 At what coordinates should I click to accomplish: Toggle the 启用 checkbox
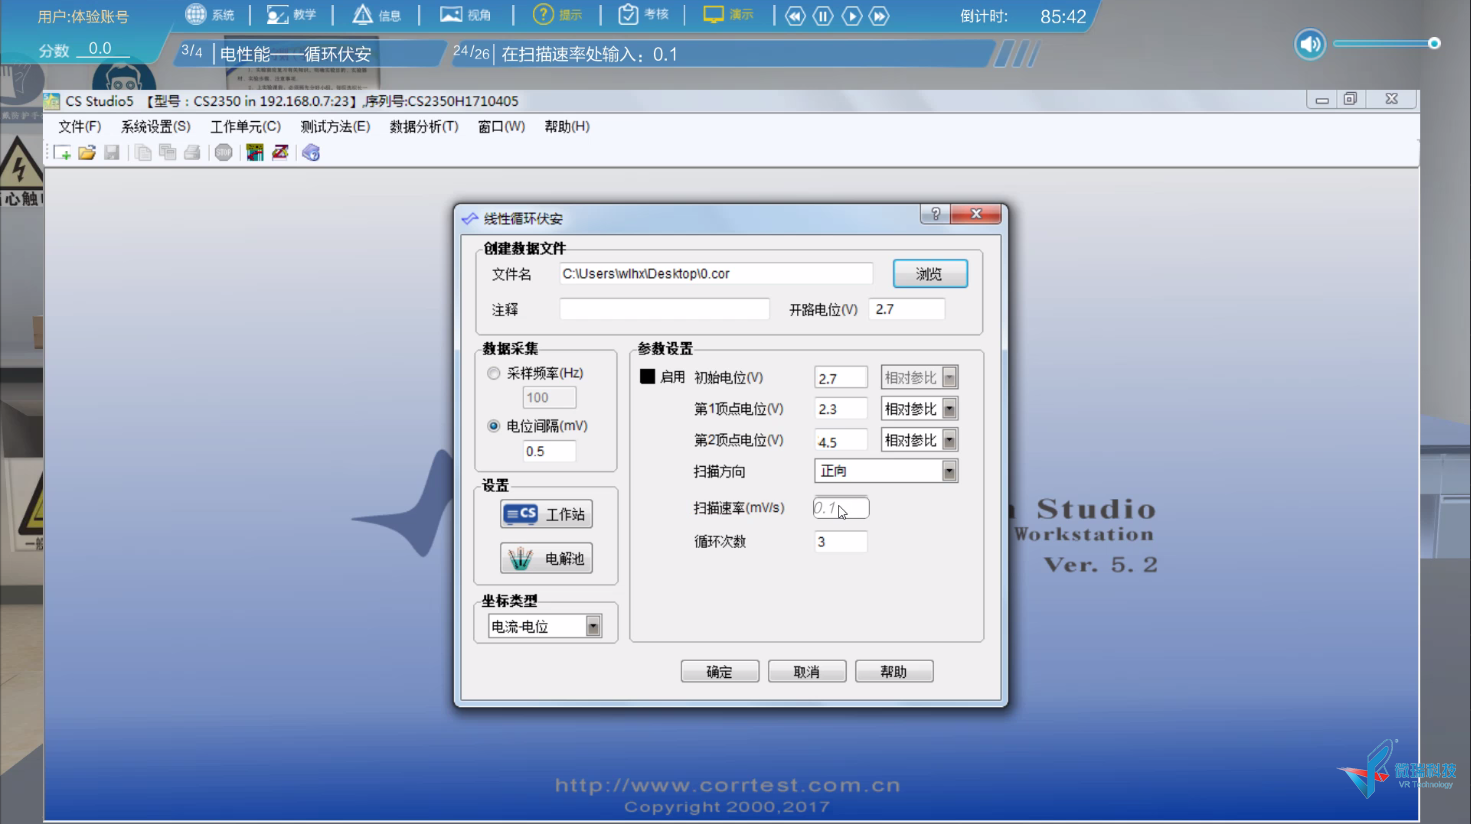click(x=648, y=377)
